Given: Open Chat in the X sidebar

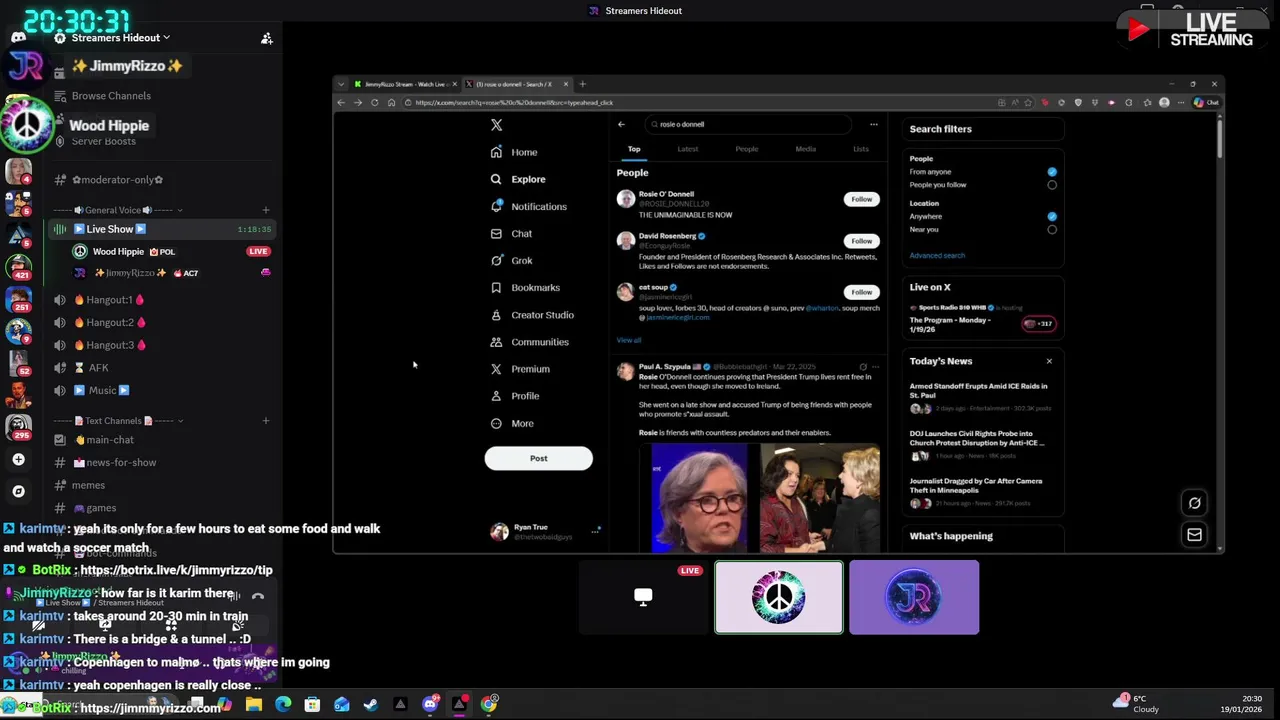Looking at the screenshot, I should point(512,233).
